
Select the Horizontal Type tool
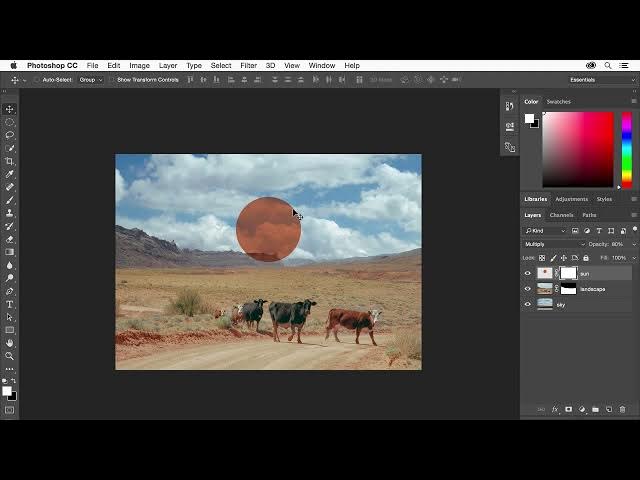pyautogui.click(x=10, y=304)
